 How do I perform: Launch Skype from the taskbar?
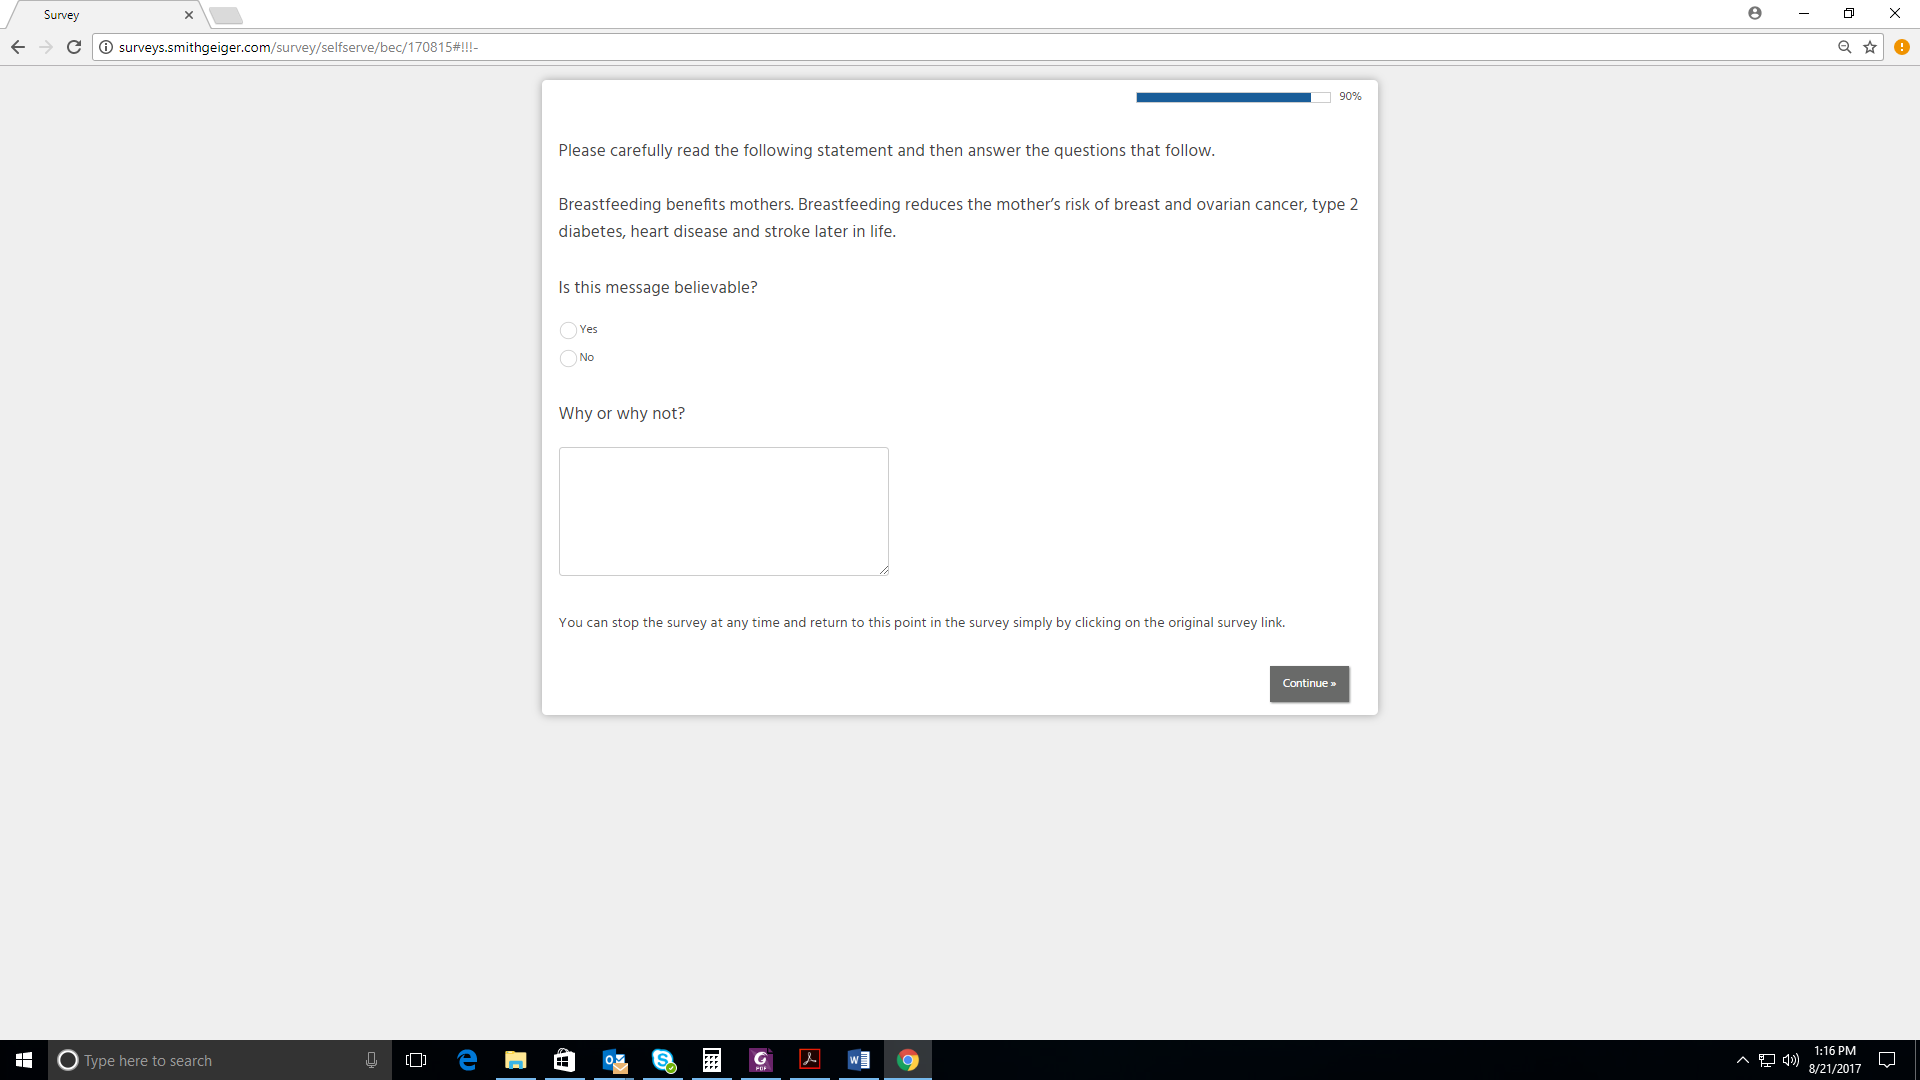point(663,1060)
